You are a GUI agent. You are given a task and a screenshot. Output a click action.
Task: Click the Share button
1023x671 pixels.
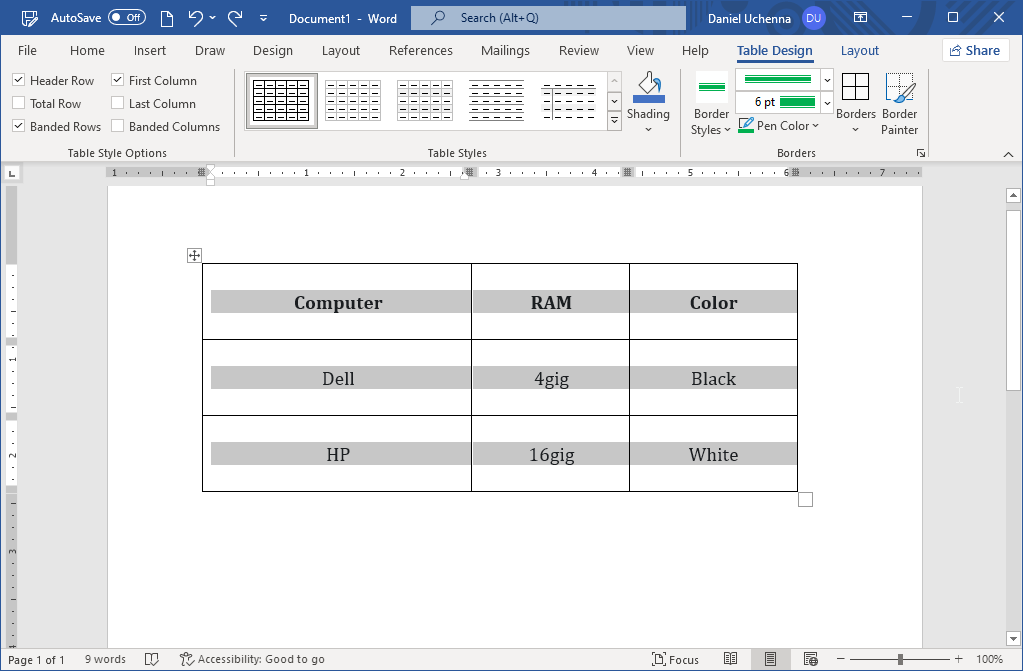tap(975, 49)
